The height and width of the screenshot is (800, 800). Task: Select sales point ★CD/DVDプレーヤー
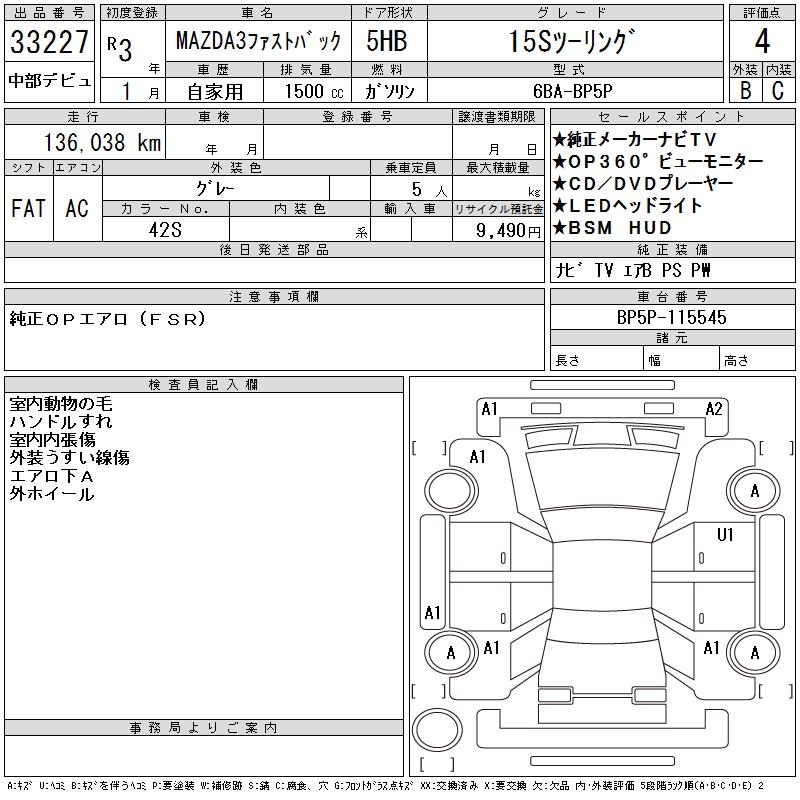643,184
